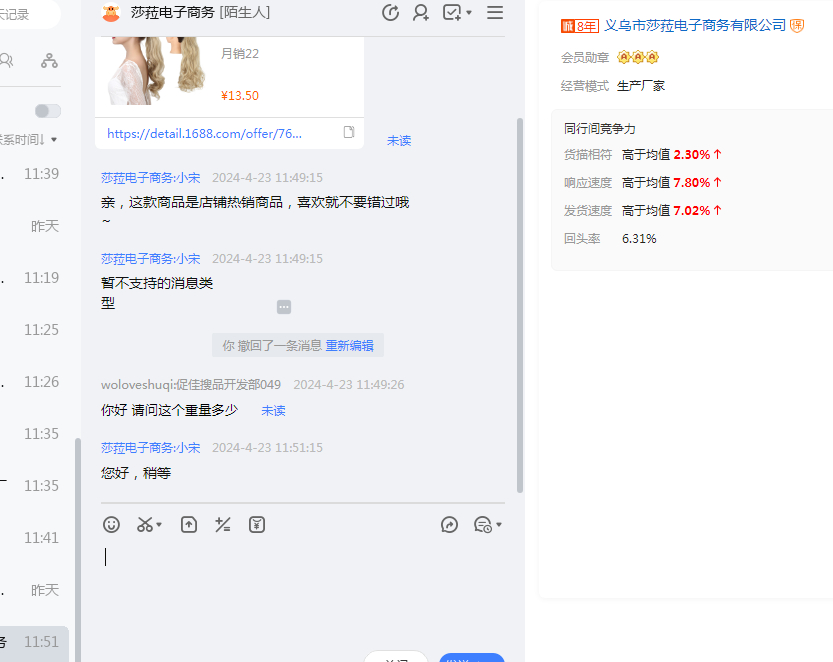Click the forward arrow bubble icon
This screenshot has height=662, width=833.
pyautogui.click(x=450, y=525)
